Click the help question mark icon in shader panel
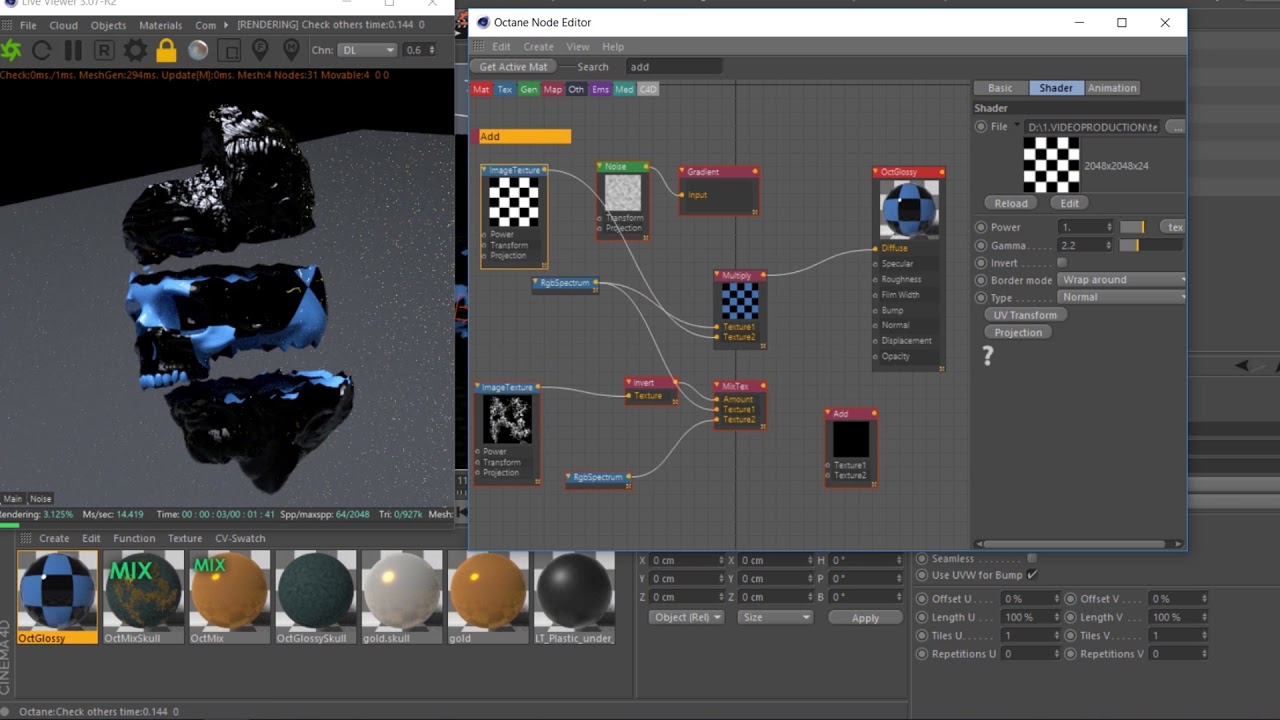 point(988,356)
